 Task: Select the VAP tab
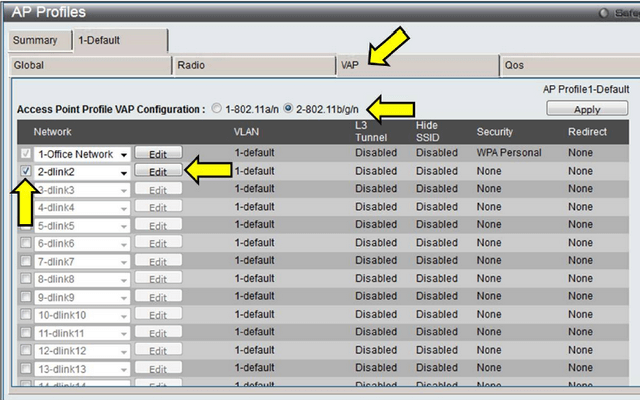(x=415, y=65)
